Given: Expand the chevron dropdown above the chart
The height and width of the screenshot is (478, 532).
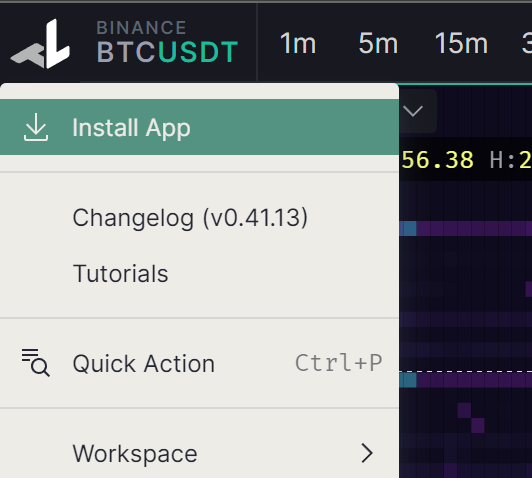Looking at the screenshot, I should point(413,111).
